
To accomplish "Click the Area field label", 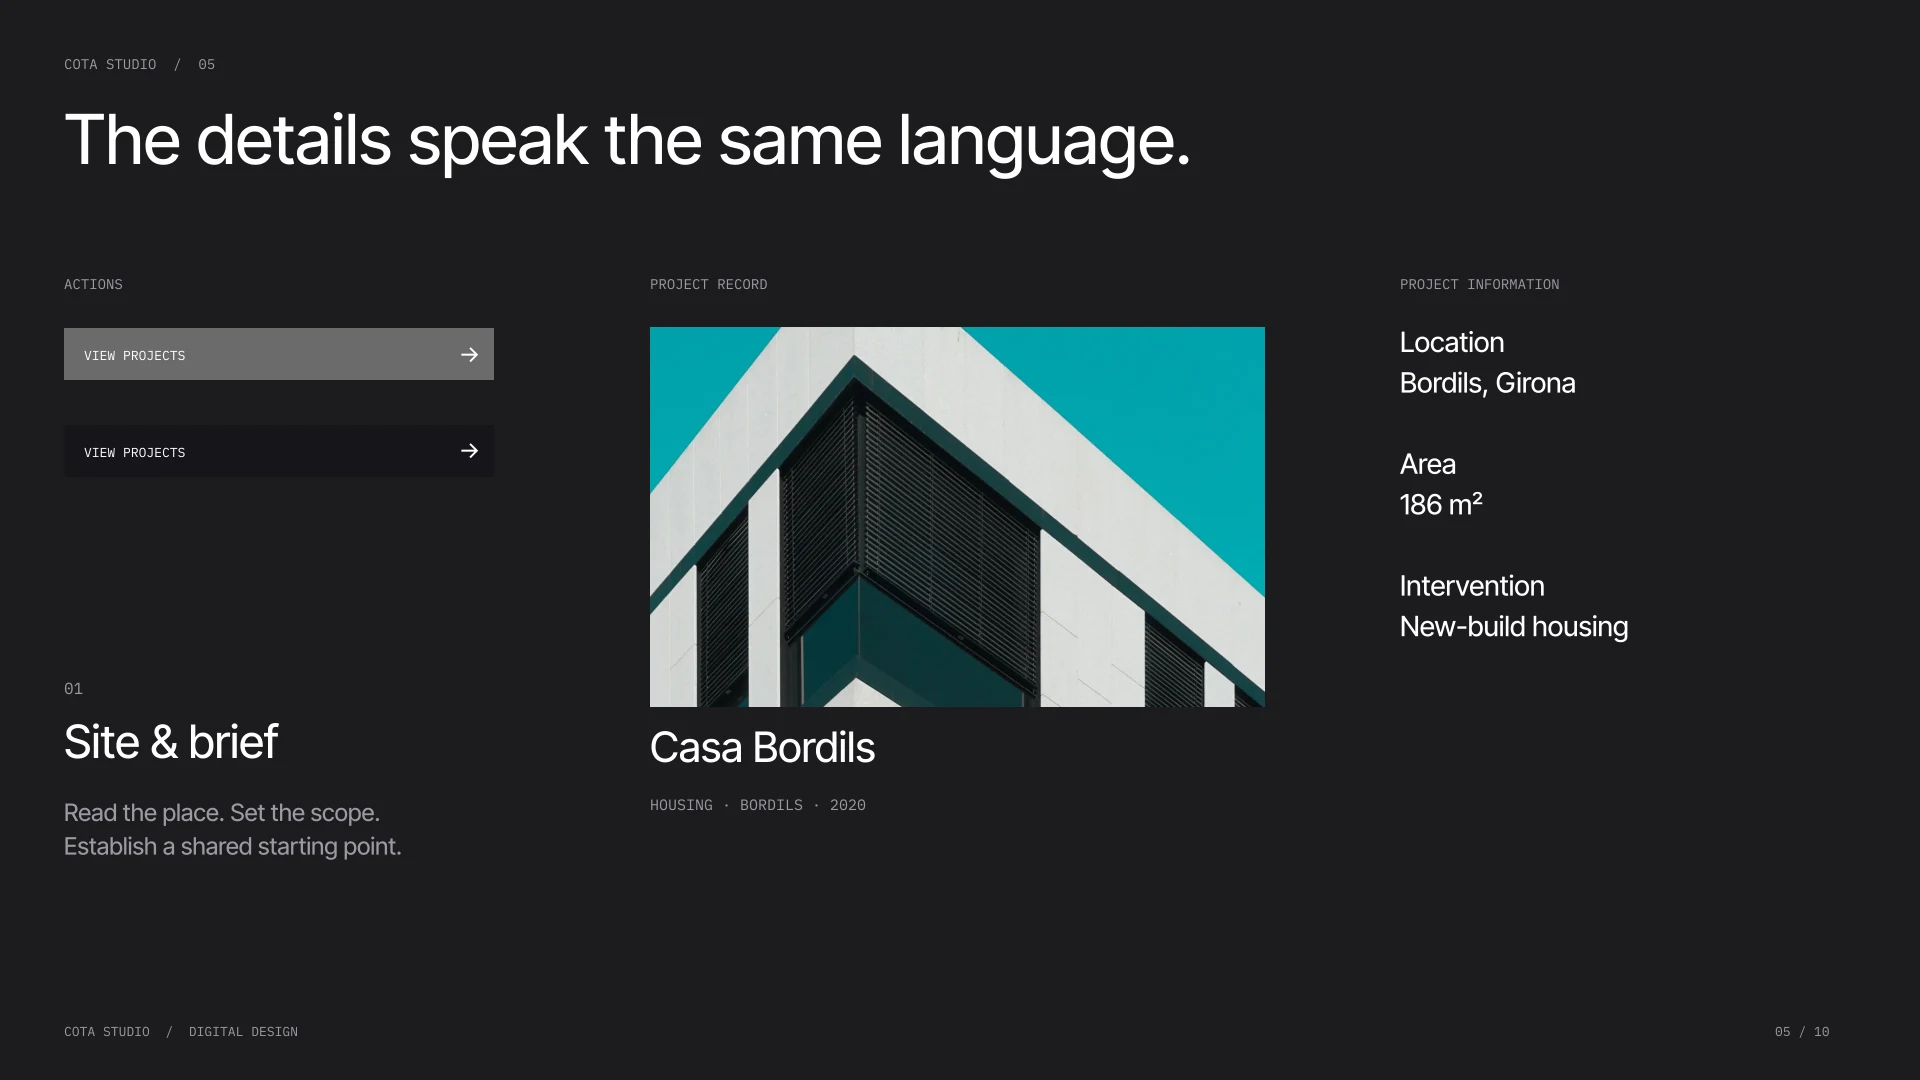I will [x=1427, y=464].
